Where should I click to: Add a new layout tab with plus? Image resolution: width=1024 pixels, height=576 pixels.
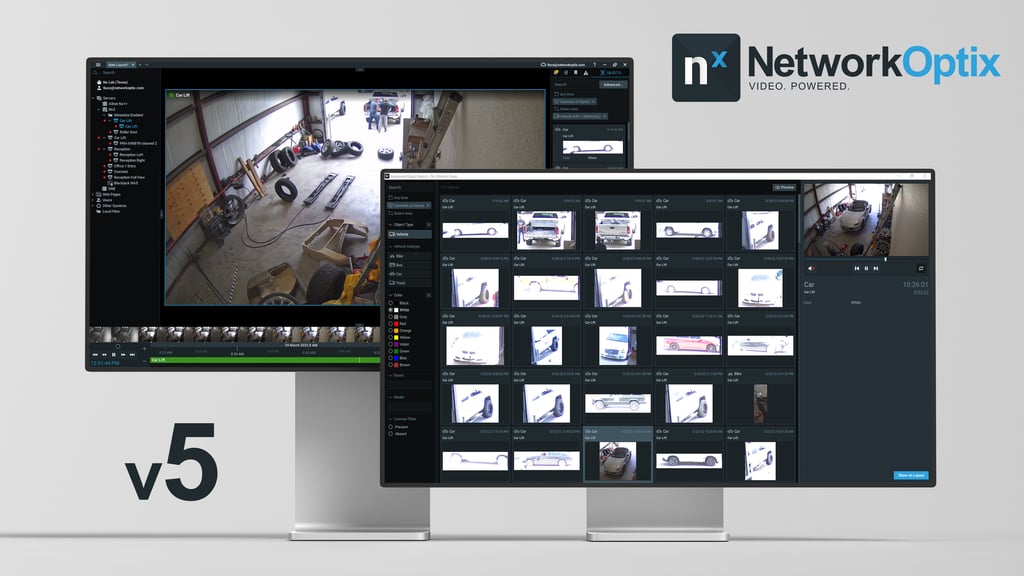pyautogui.click(x=140, y=65)
